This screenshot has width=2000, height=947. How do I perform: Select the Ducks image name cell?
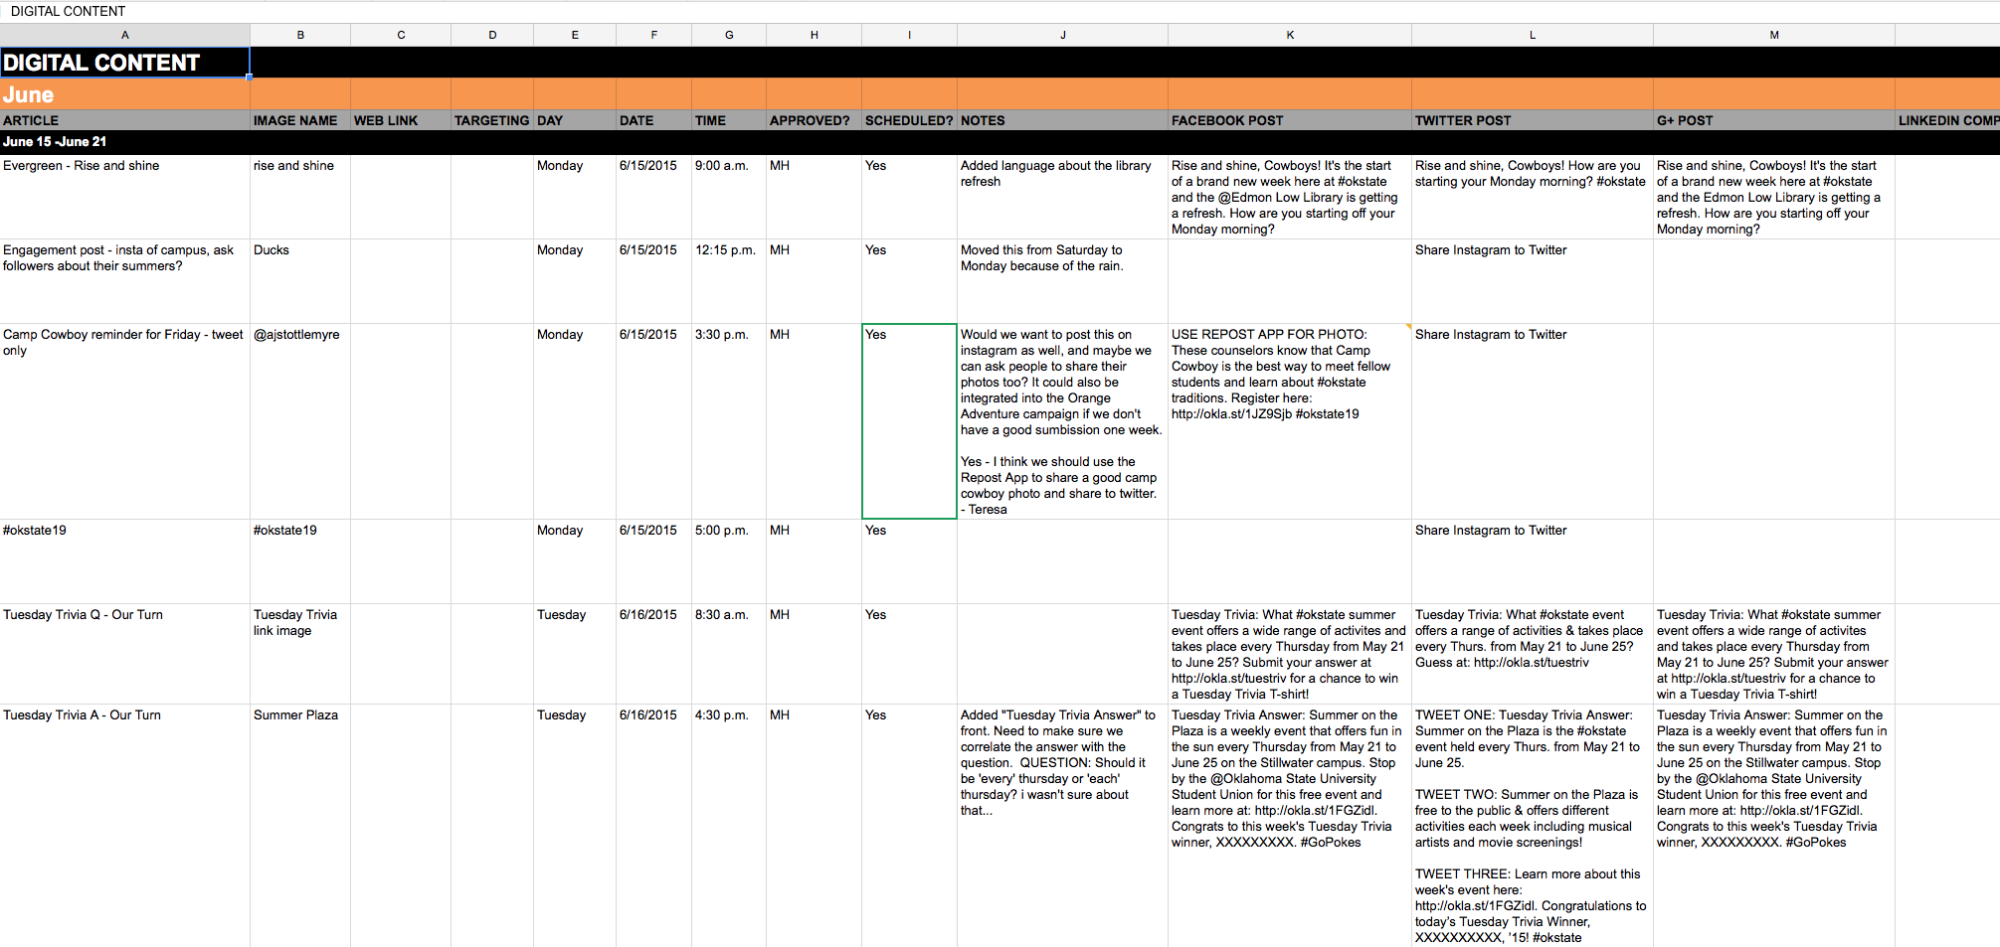(300, 281)
